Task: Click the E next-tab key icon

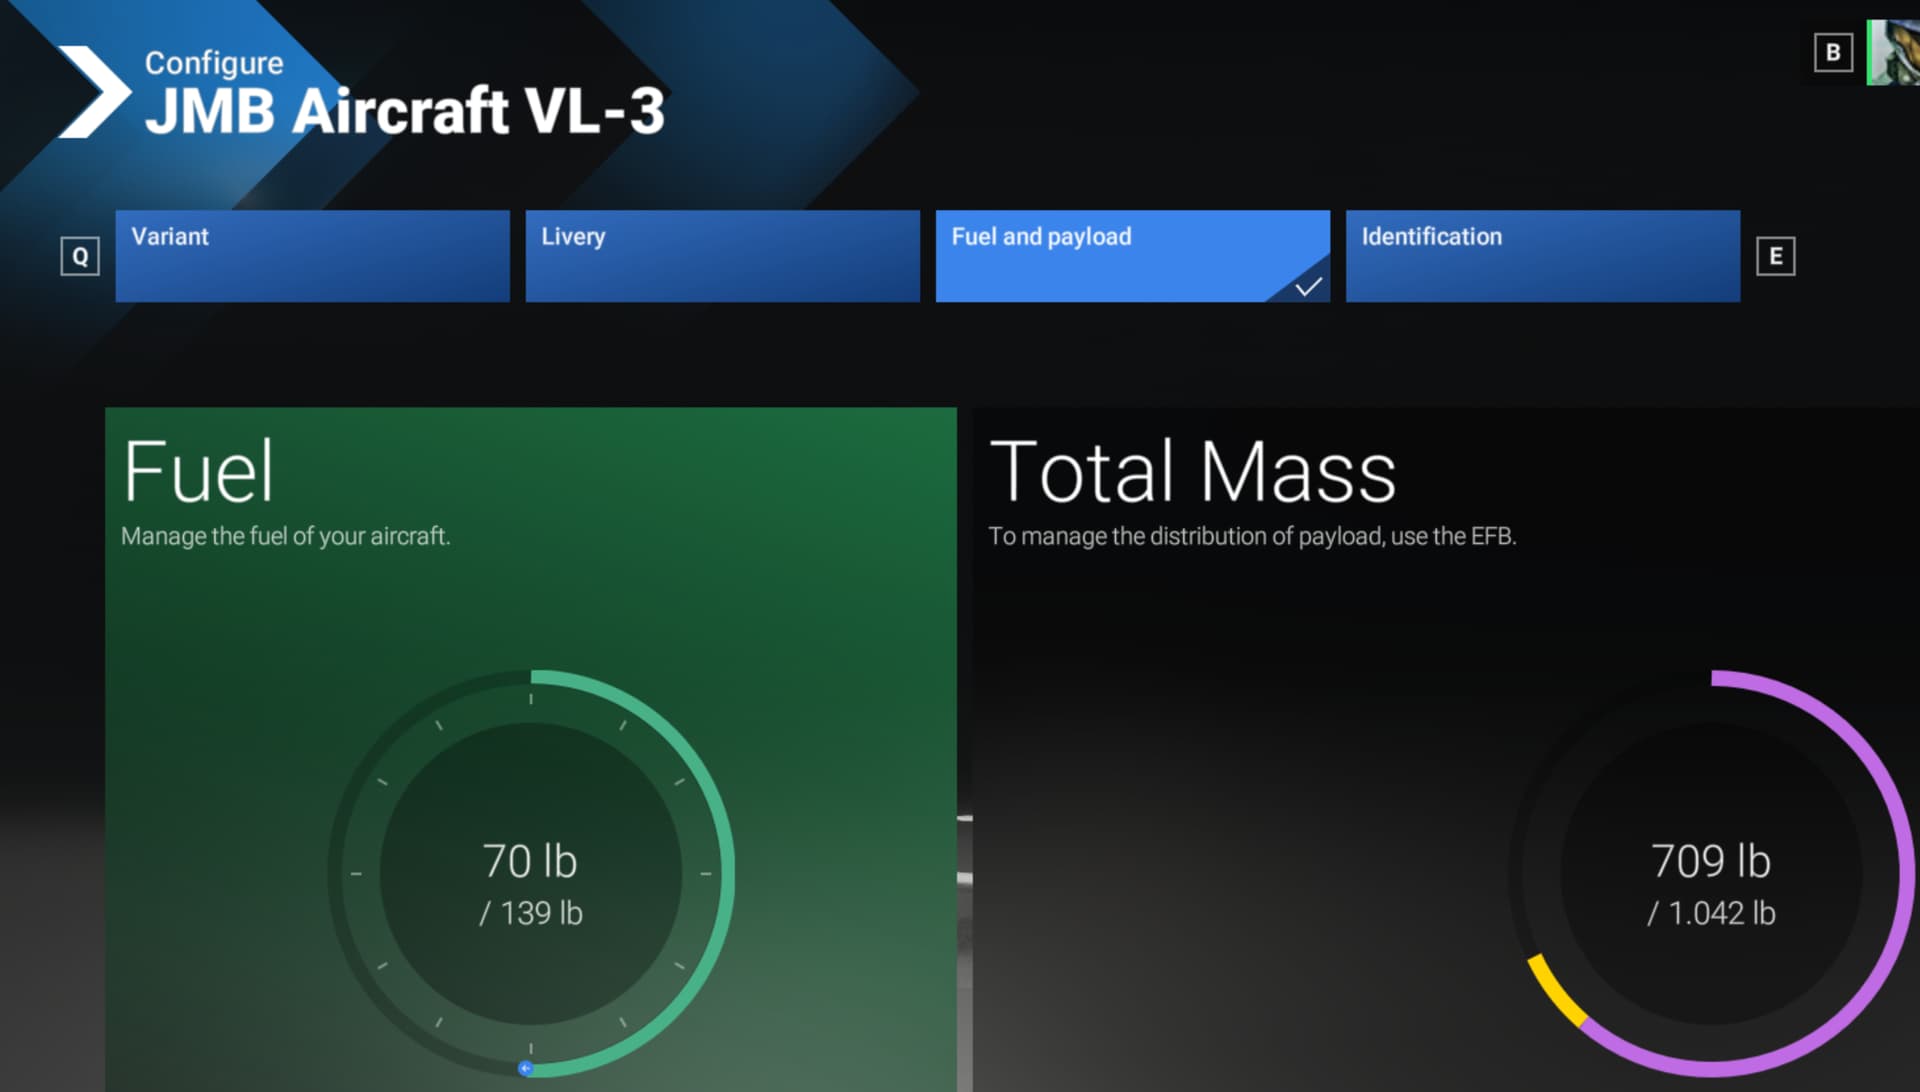Action: click(x=1776, y=256)
